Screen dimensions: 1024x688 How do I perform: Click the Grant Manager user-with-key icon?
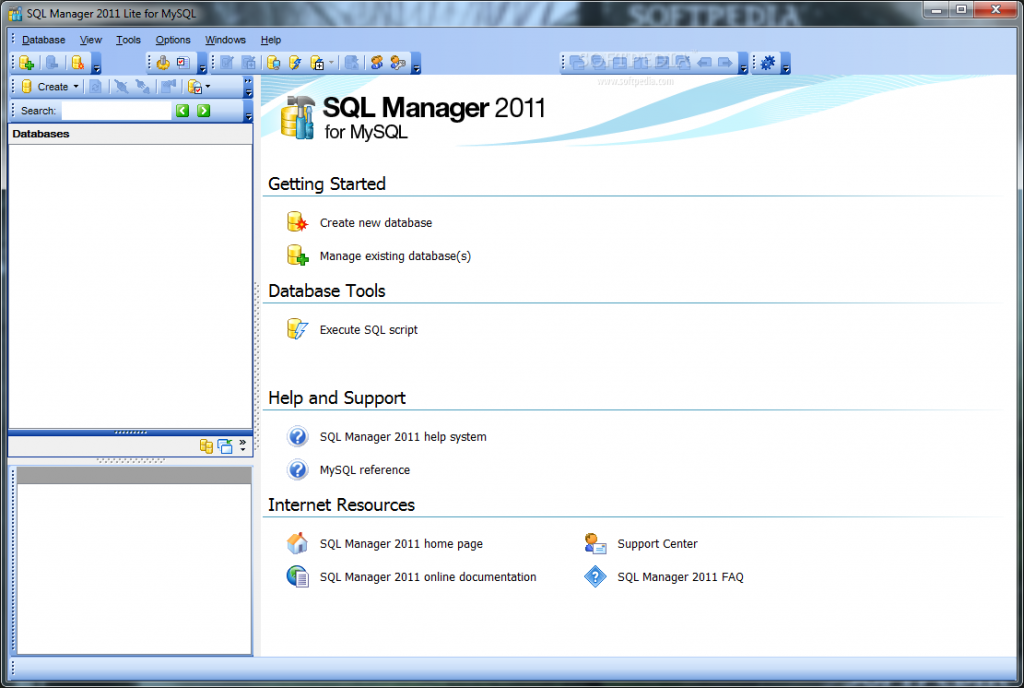(398, 63)
